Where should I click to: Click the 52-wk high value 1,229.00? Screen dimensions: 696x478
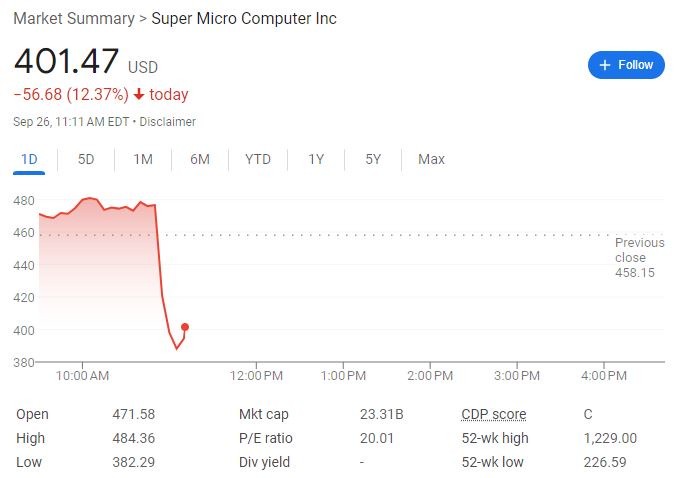(x=610, y=438)
